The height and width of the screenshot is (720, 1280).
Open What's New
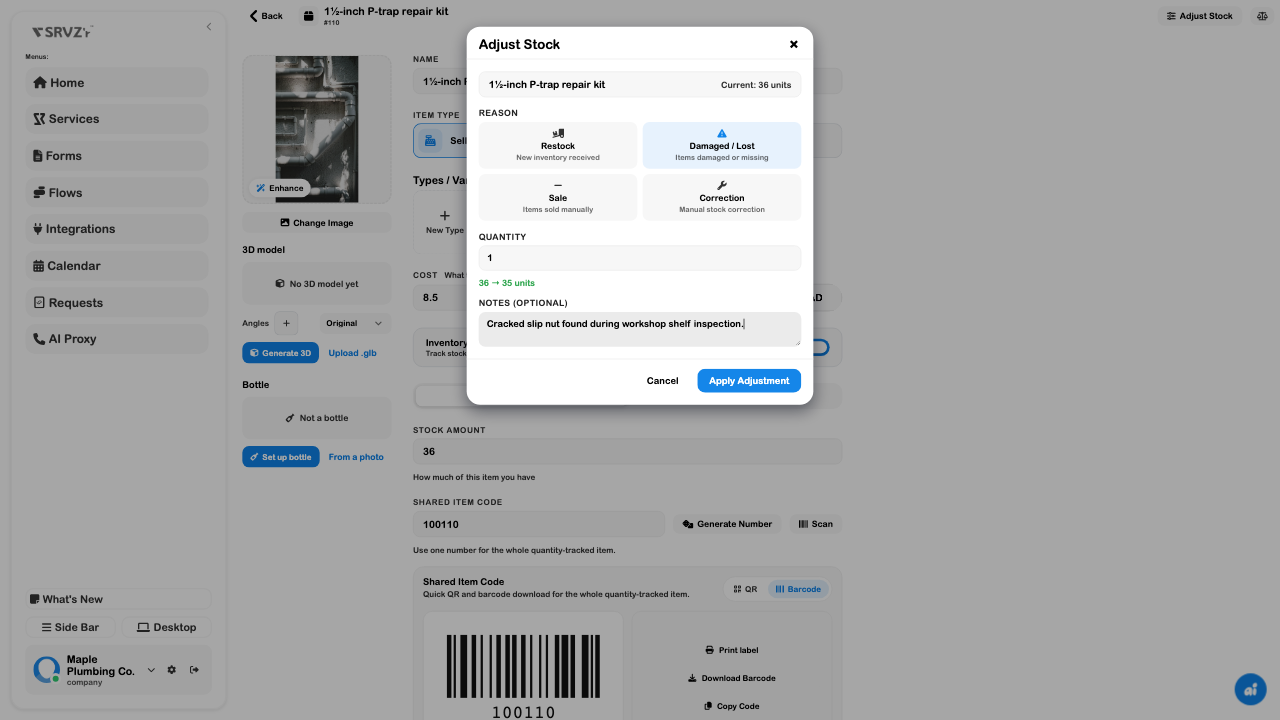click(x=119, y=599)
